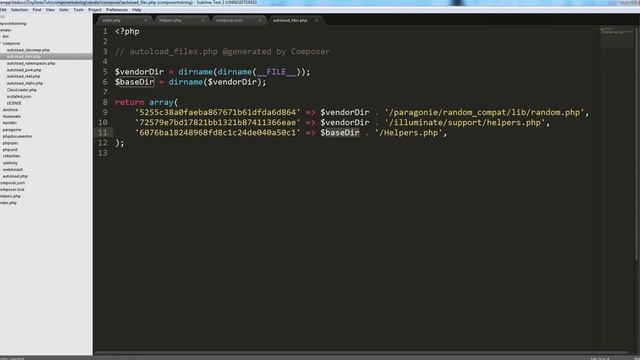Select autoload_files.php in sidebar
The image size is (640, 360).
click(24, 56)
